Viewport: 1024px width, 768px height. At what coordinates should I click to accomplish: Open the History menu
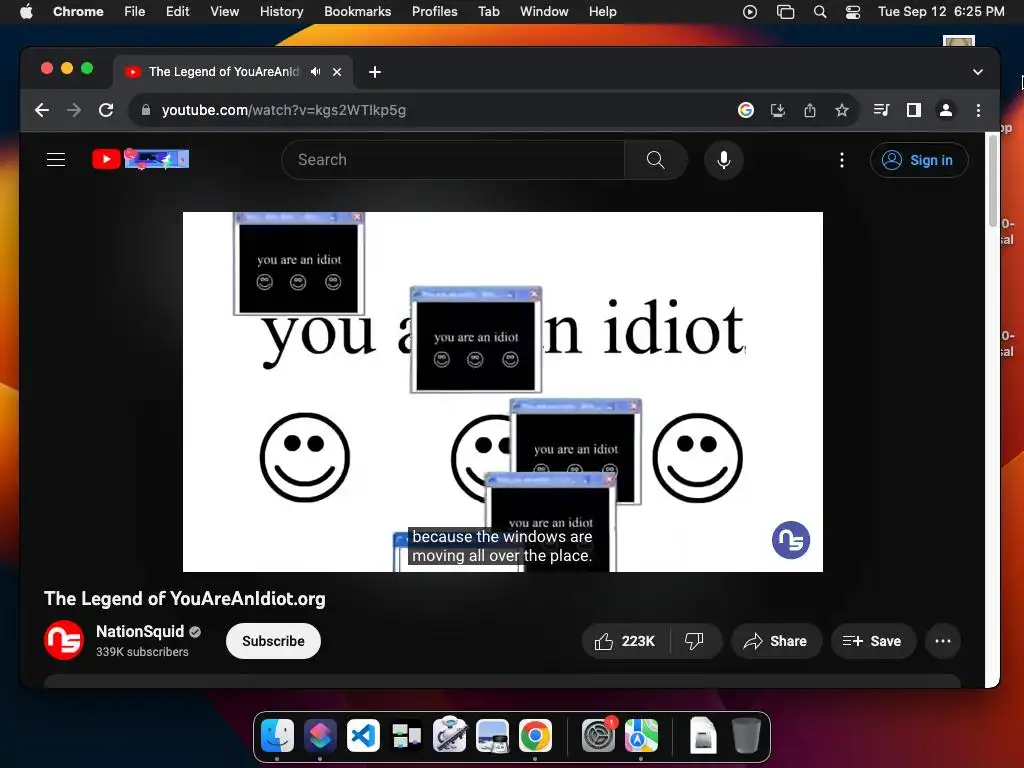(281, 11)
